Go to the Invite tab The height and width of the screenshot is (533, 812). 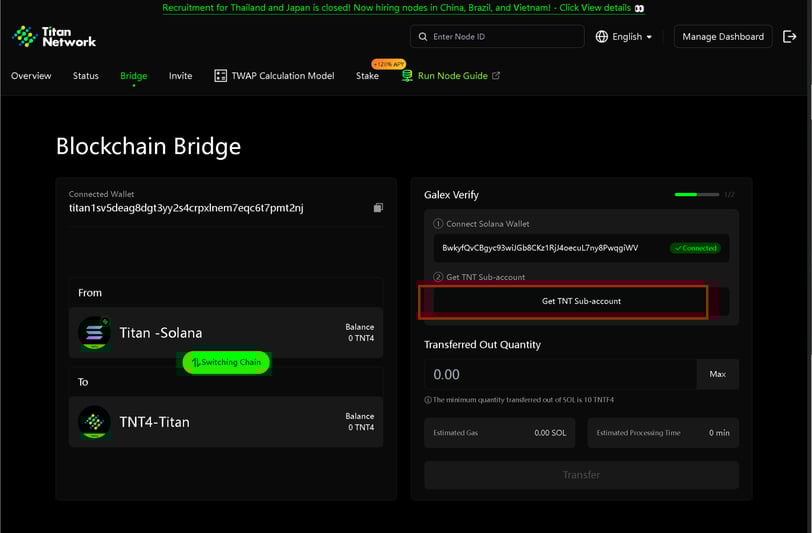180,76
